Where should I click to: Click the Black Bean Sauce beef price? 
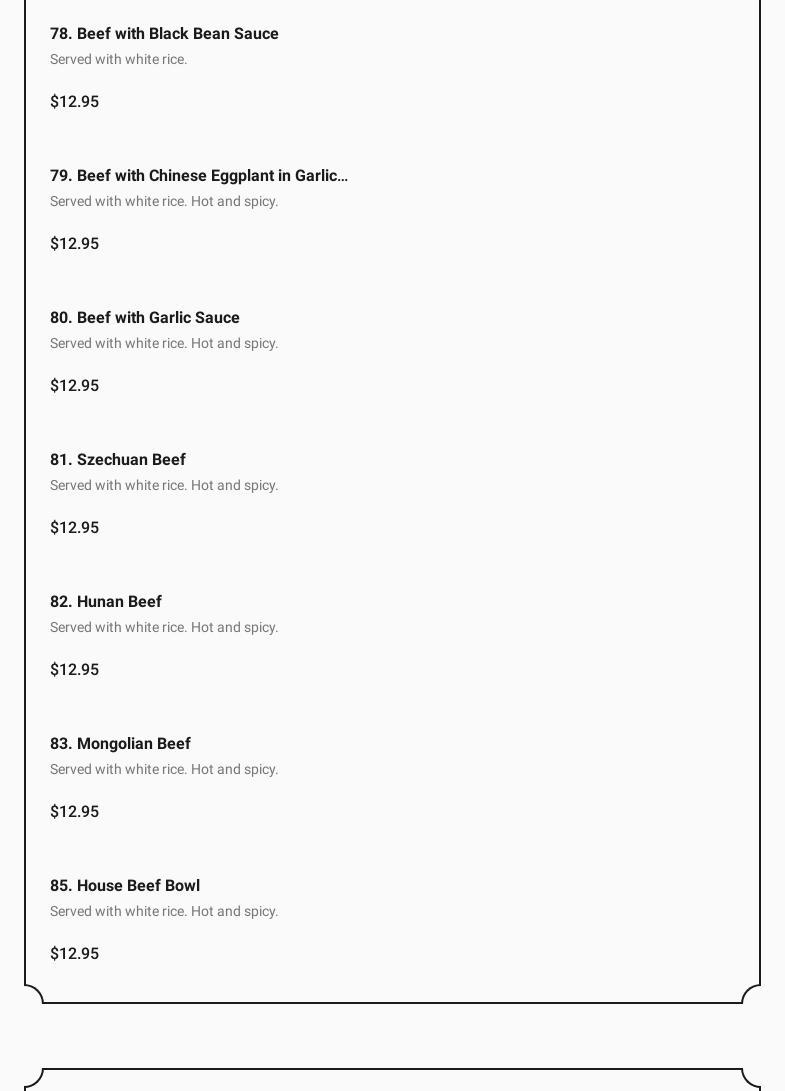(x=75, y=102)
